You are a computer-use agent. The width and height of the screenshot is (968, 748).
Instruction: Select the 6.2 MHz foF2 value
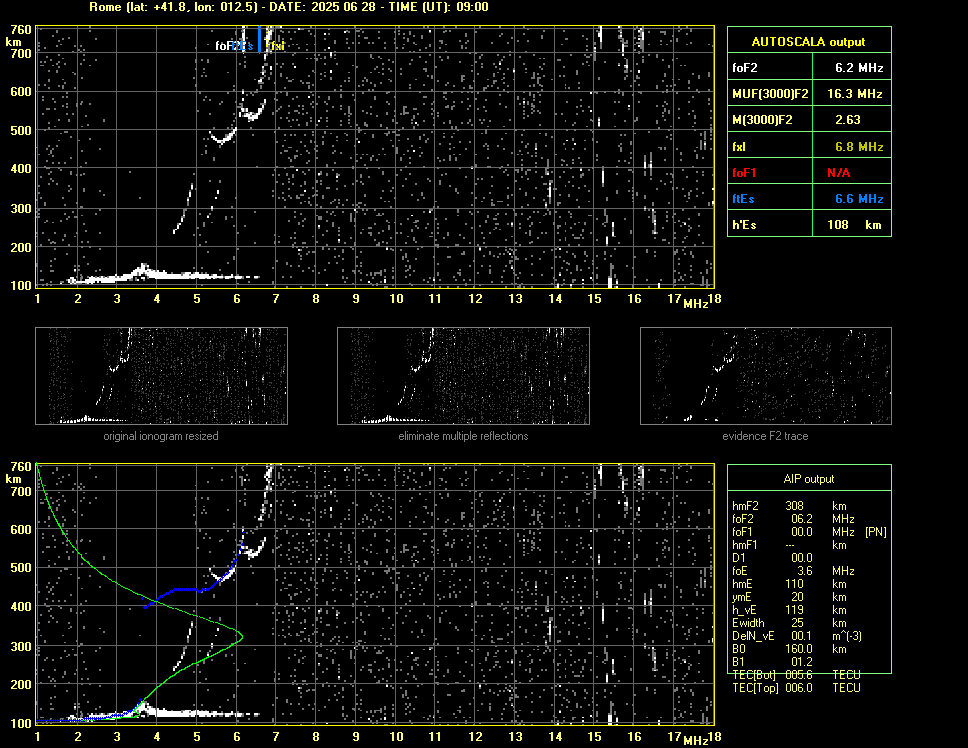[859, 68]
